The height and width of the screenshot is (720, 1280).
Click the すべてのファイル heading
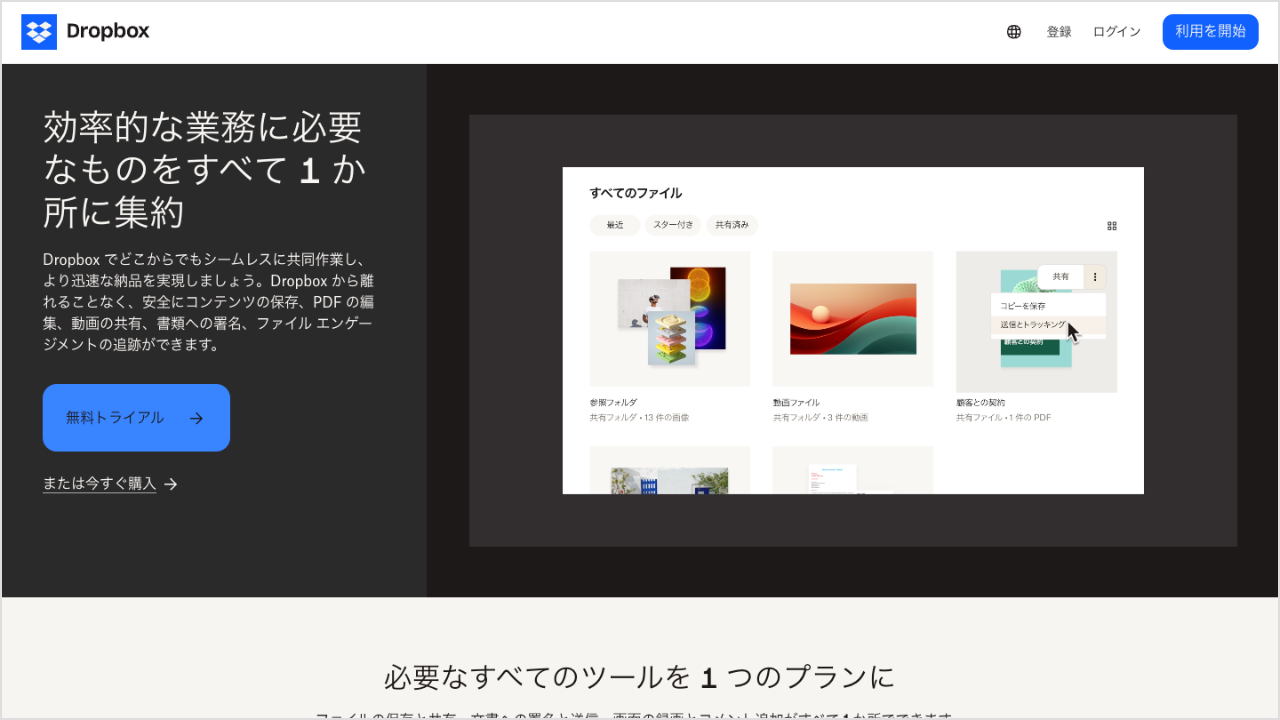tap(635, 193)
